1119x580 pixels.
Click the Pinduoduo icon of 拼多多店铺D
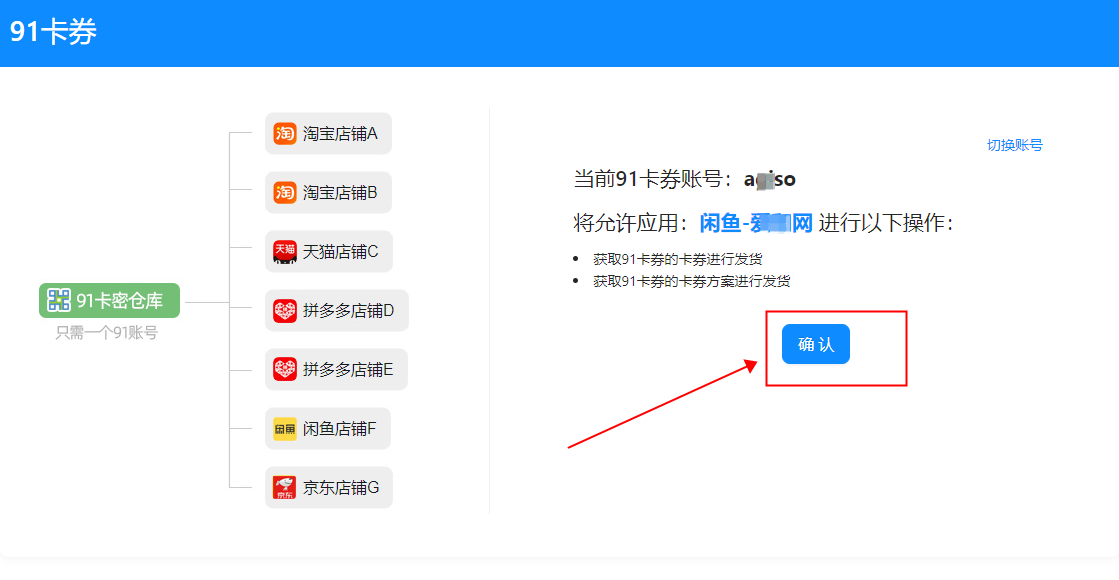click(285, 310)
